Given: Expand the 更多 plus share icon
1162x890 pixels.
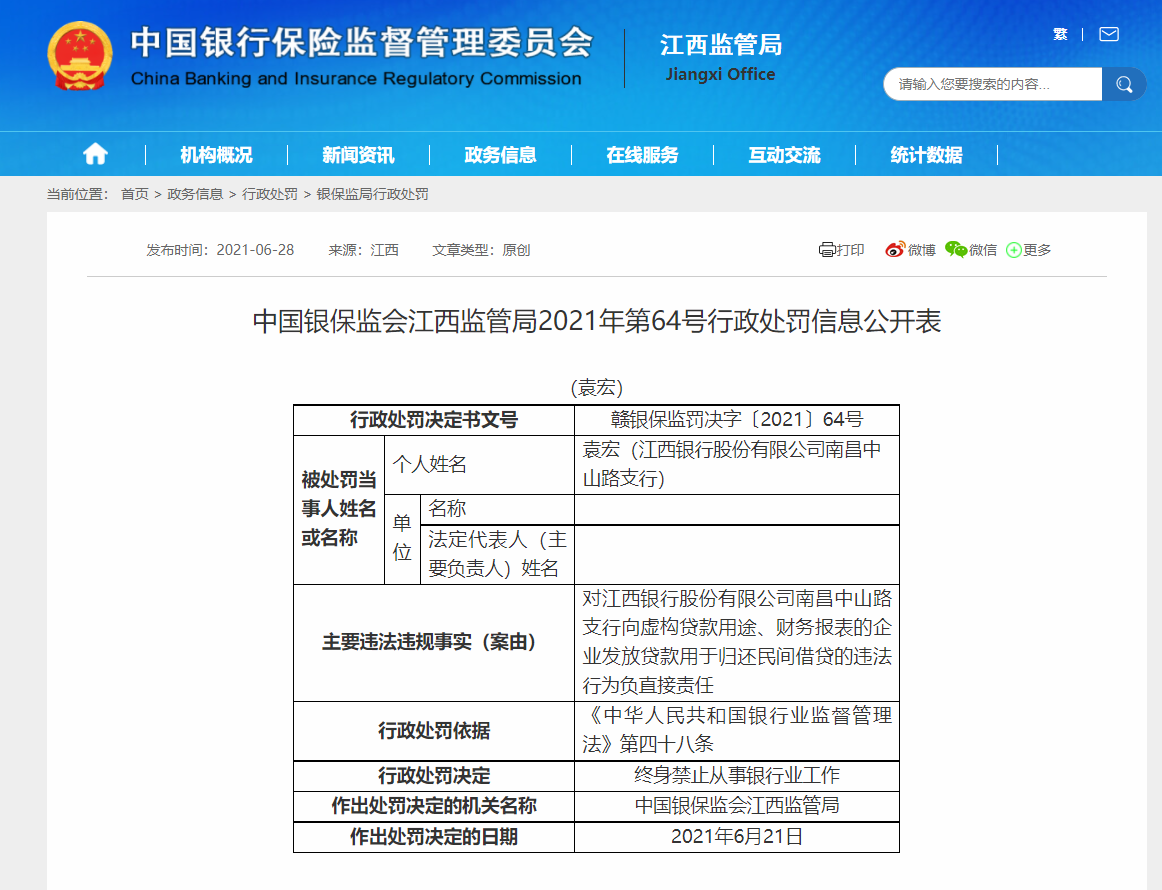Looking at the screenshot, I should point(1014,250).
